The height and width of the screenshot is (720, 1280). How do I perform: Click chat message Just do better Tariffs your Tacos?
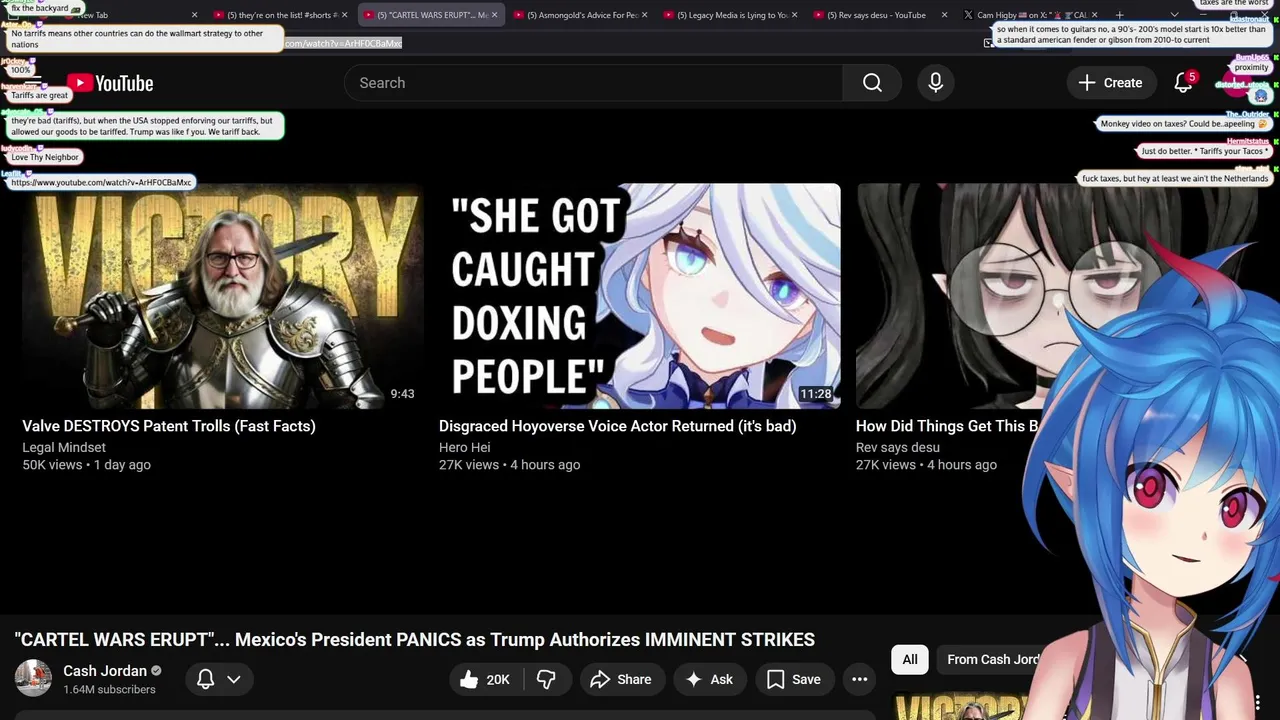[x=1204, y=152]
